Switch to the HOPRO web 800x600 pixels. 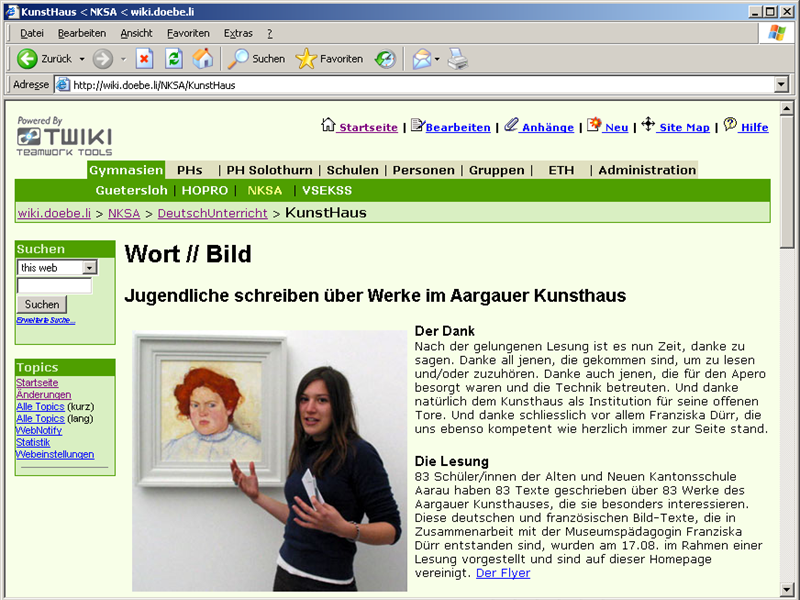click(x=205, y=190)
